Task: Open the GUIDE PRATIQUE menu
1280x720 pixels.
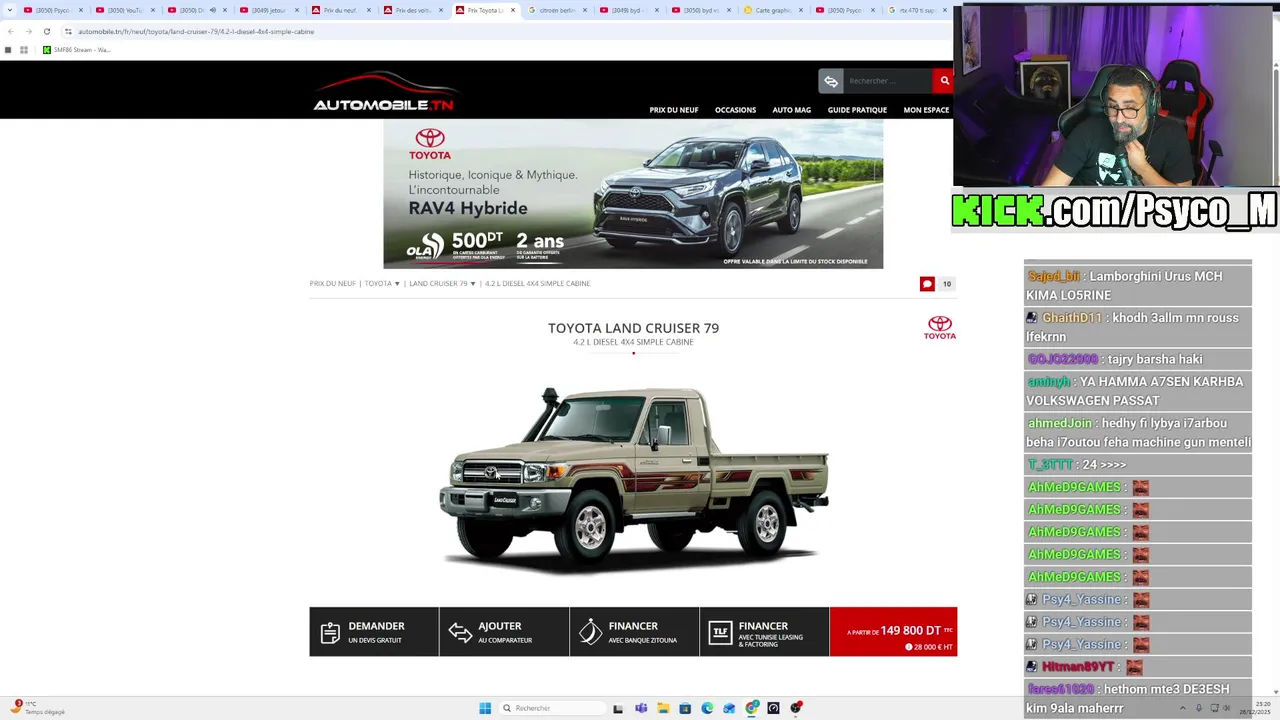Action: click(x=857, y=110)
